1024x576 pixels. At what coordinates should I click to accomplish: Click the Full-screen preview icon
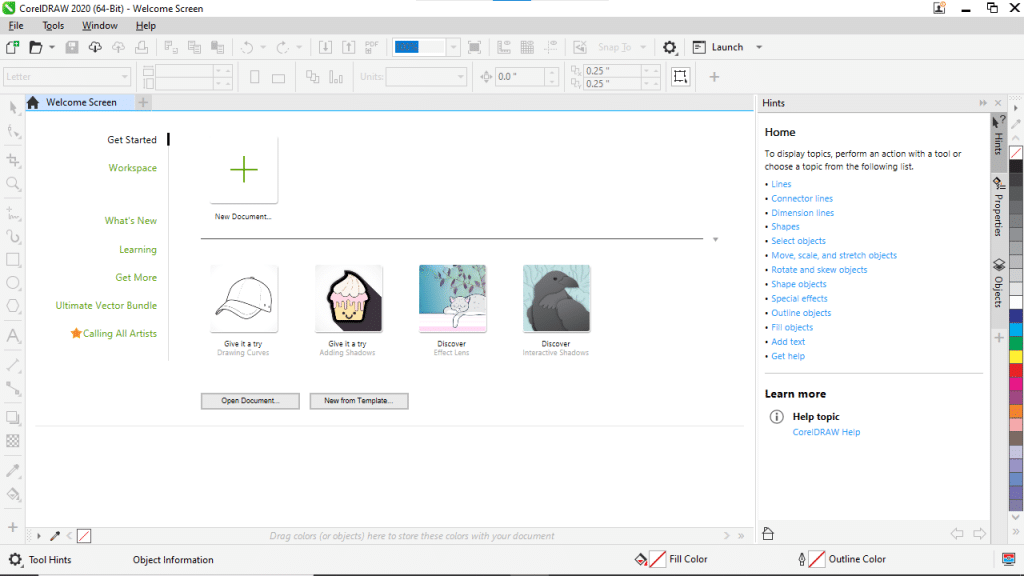pos(475,47)
